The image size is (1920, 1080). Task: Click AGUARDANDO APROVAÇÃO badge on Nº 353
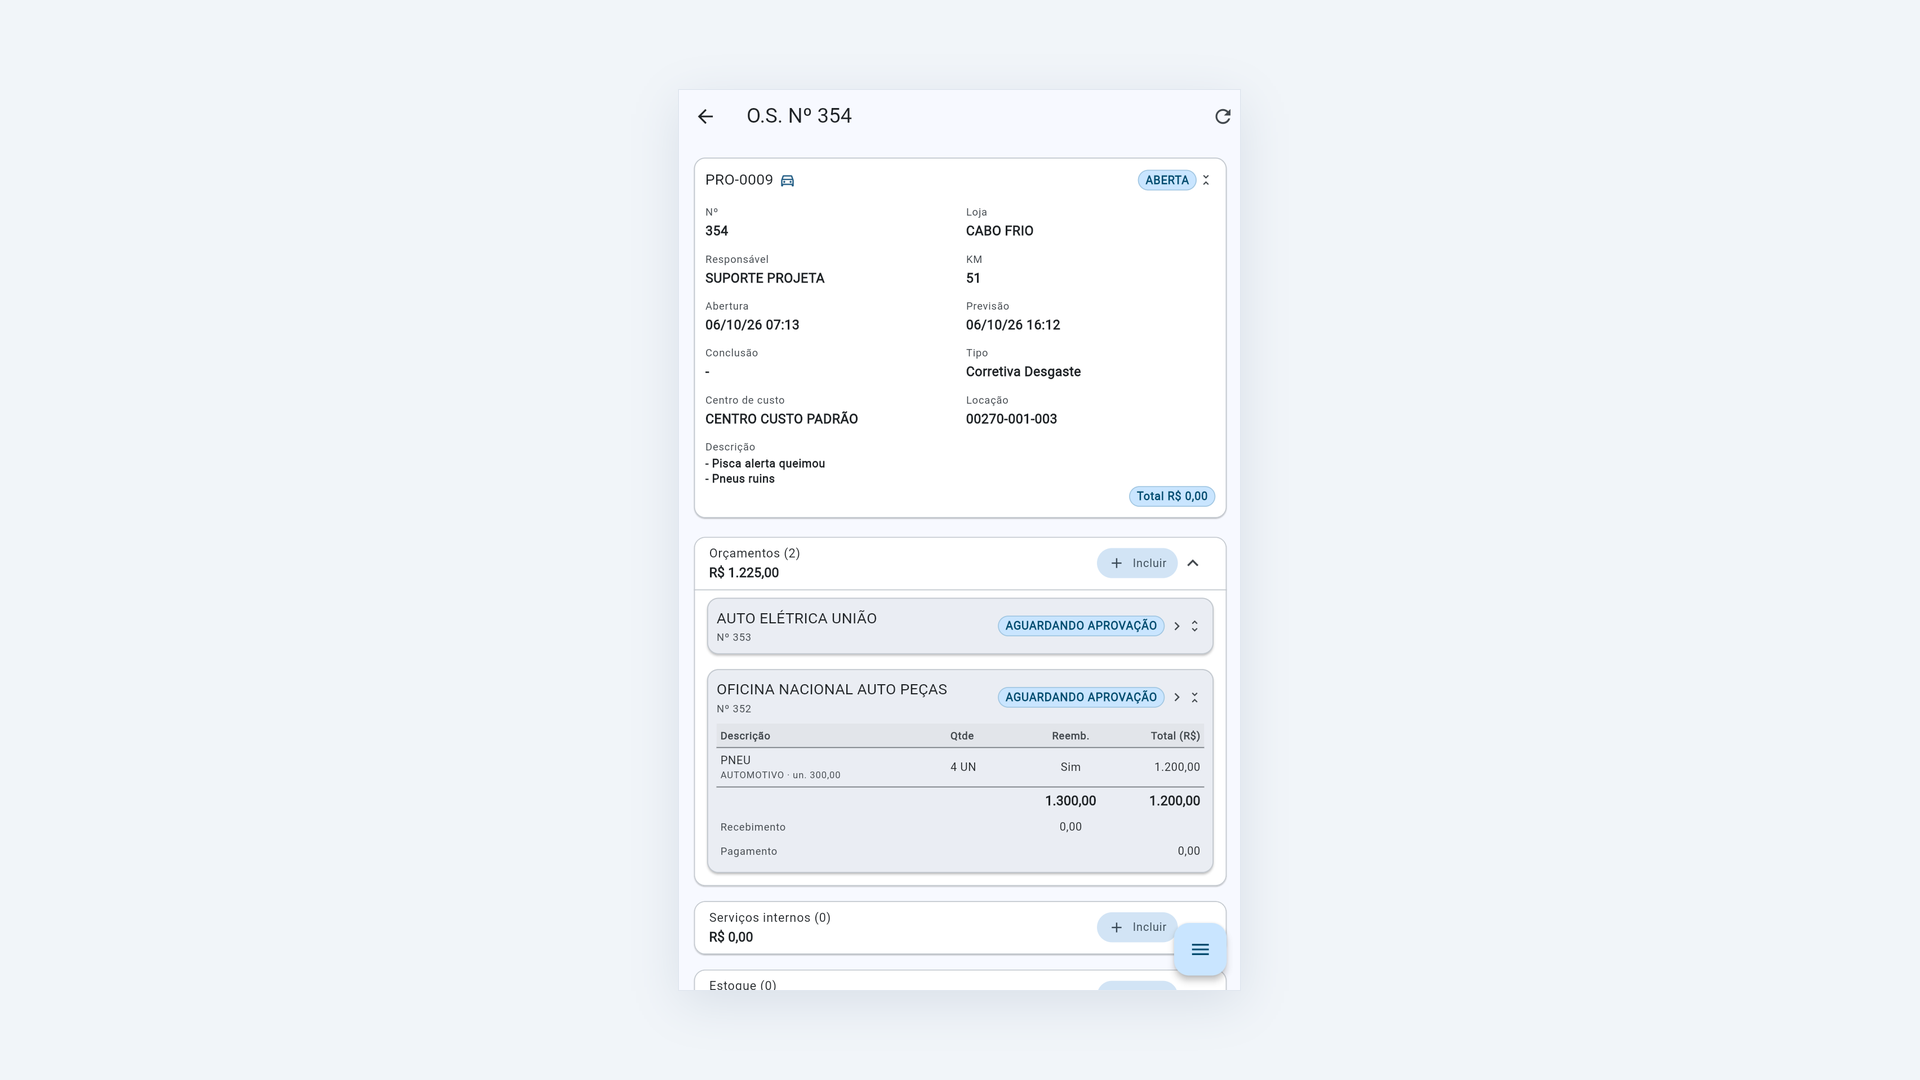point(1080,626)
